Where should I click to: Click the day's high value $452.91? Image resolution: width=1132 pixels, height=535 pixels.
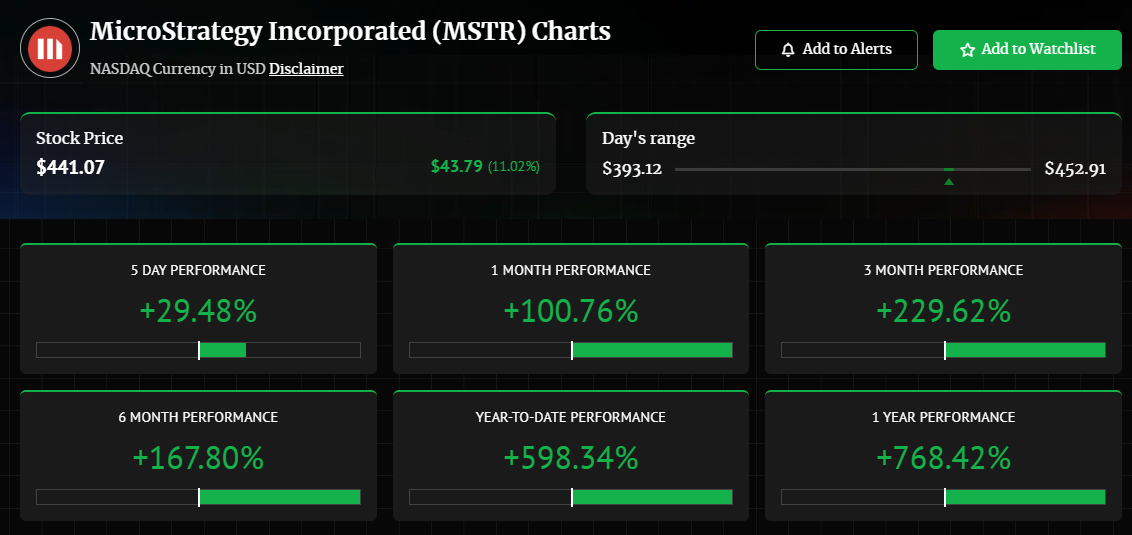point(1075,169)
